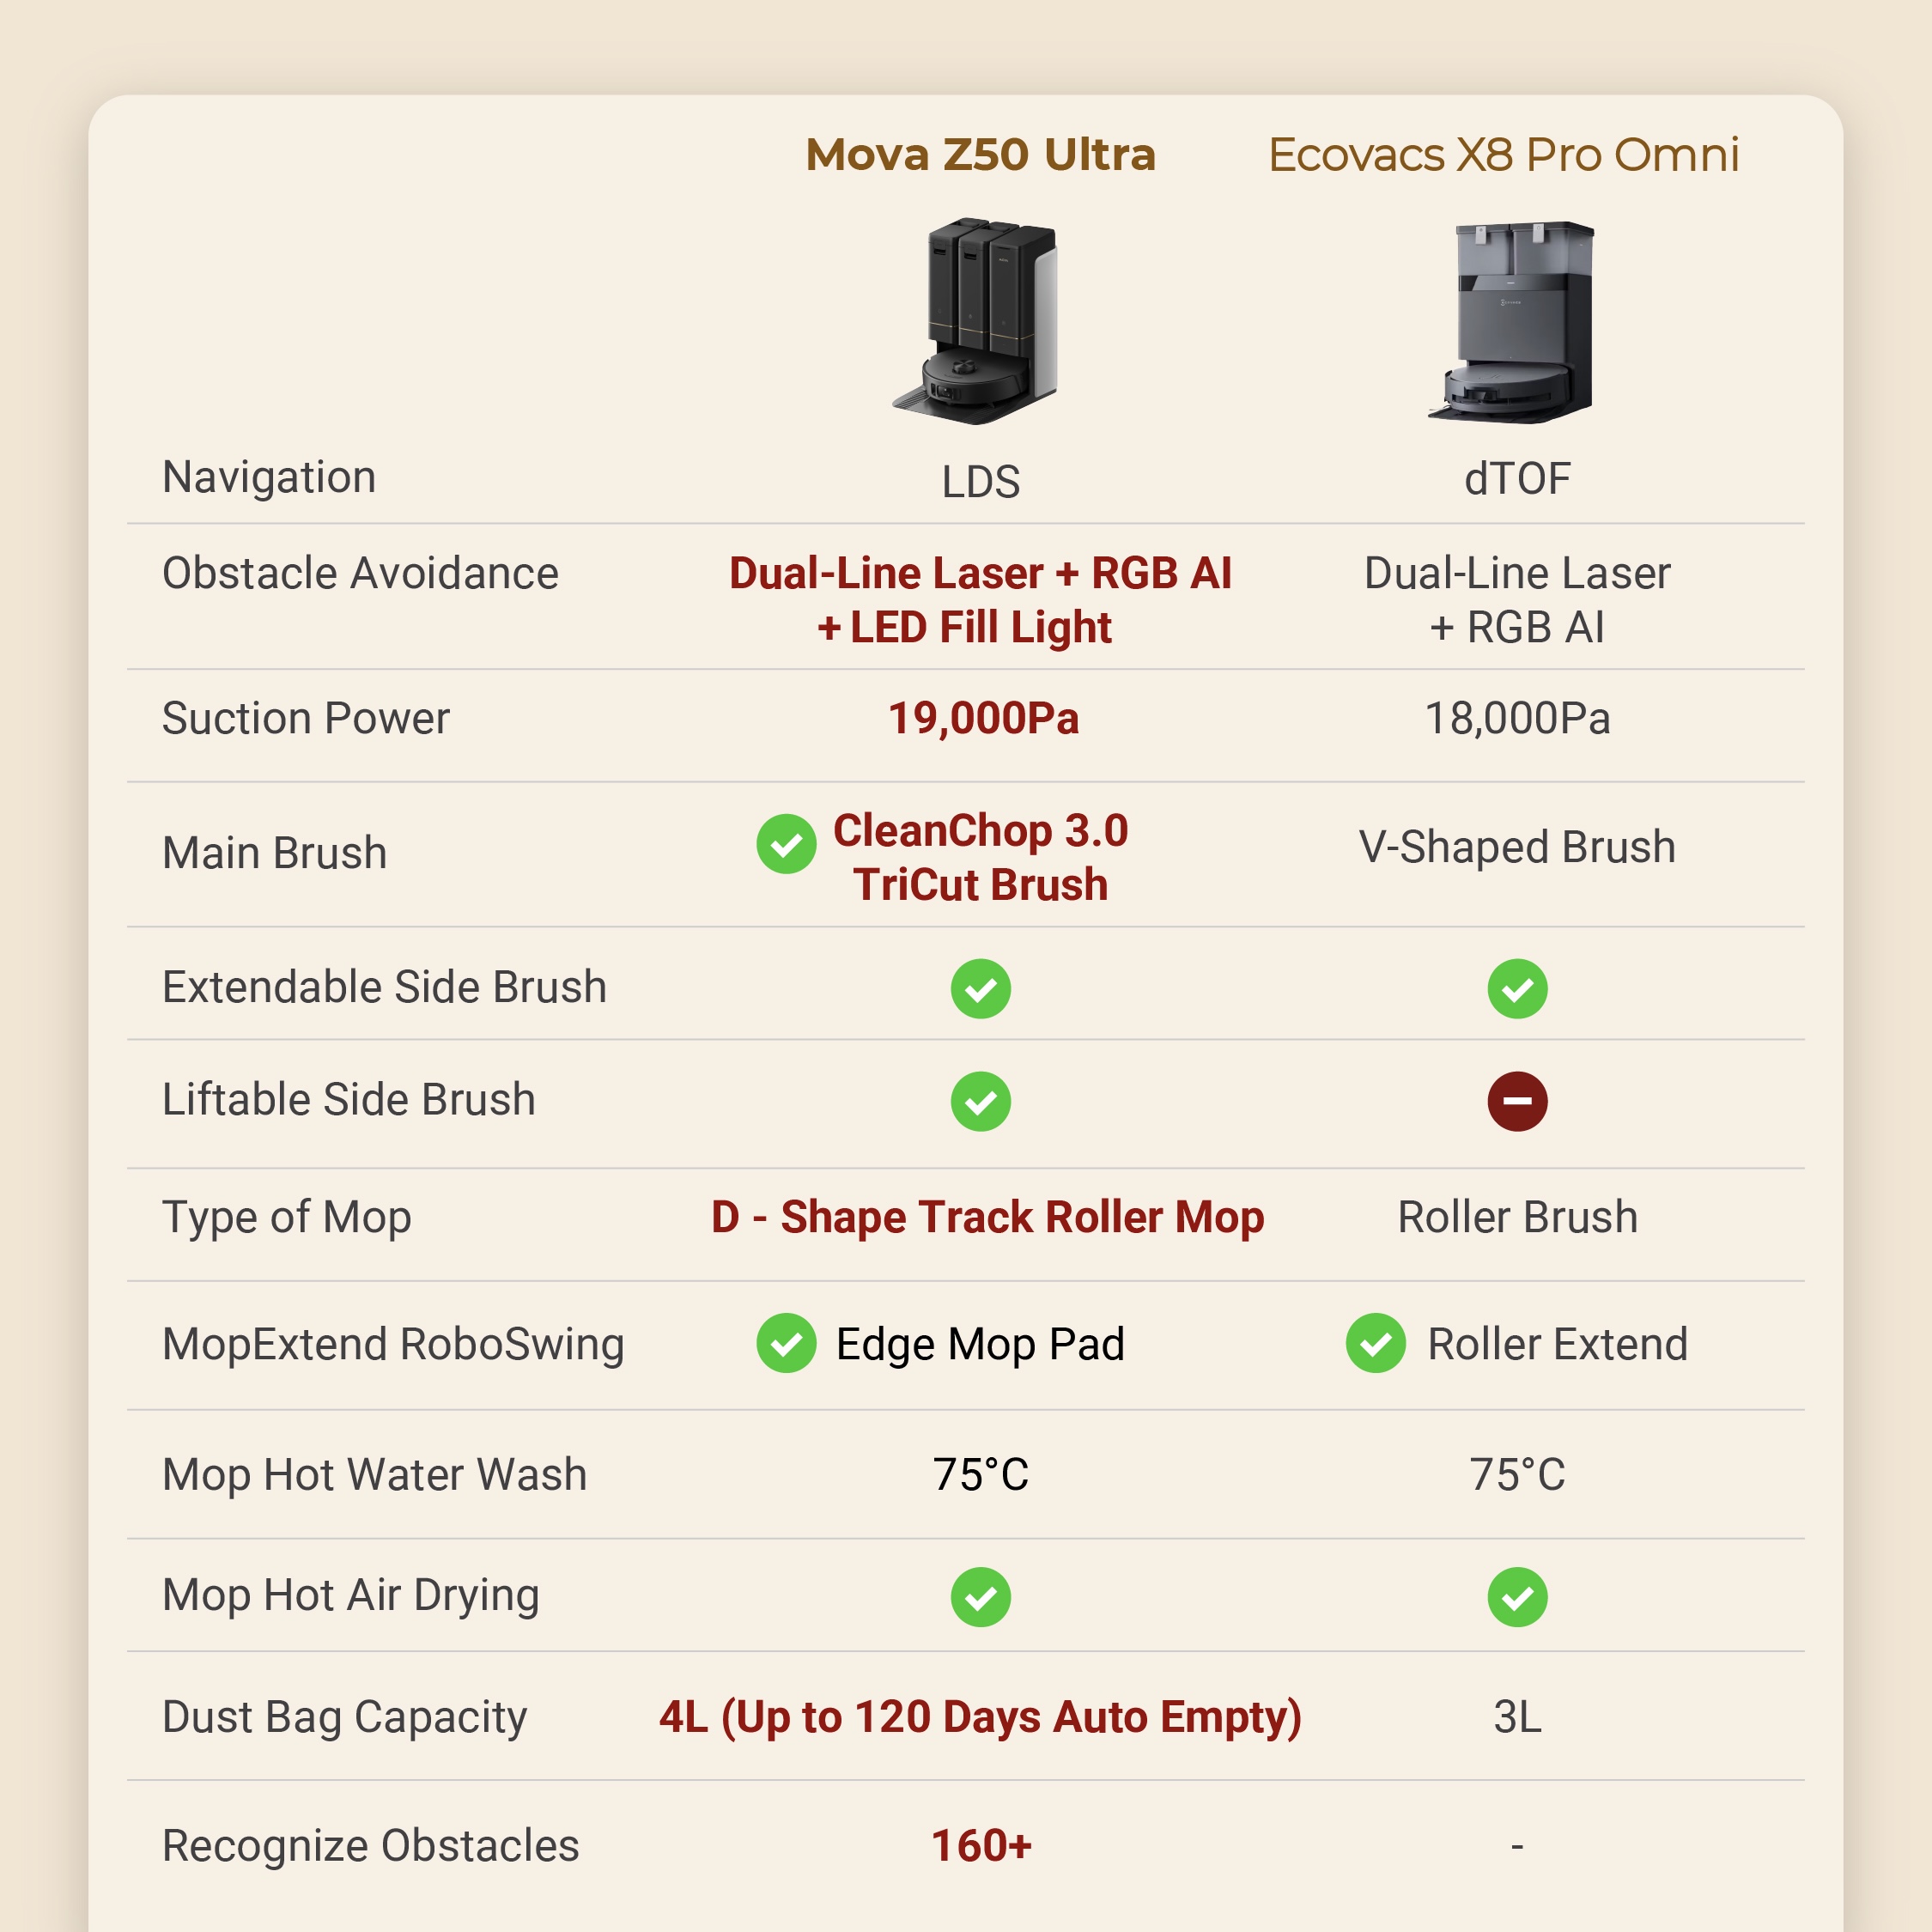The image size is (1932, 1932).
Task: Select the 19,000Pa suction power value
Action: [x=983, y=718]
